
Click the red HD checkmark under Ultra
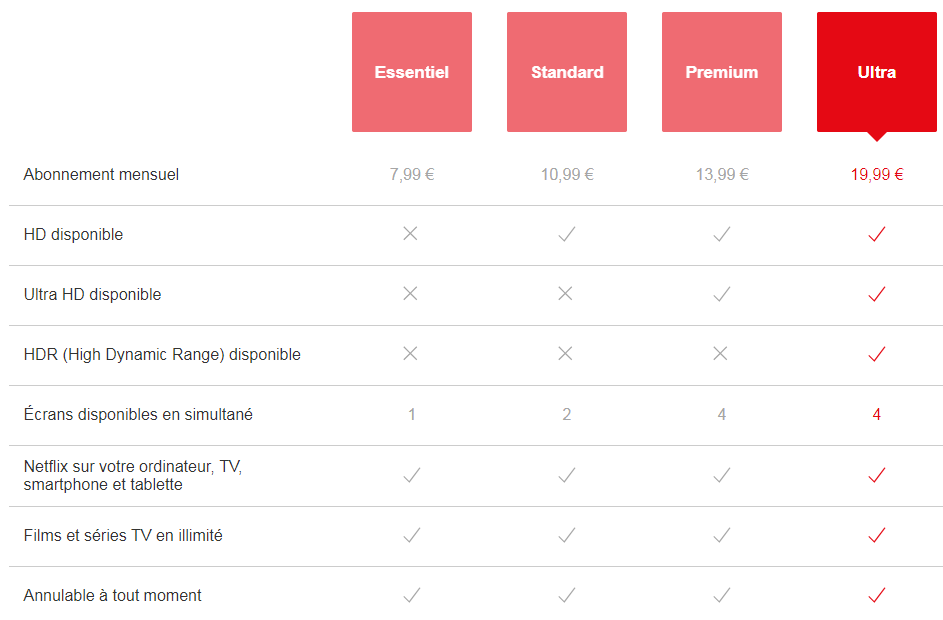tap(877, 234)
